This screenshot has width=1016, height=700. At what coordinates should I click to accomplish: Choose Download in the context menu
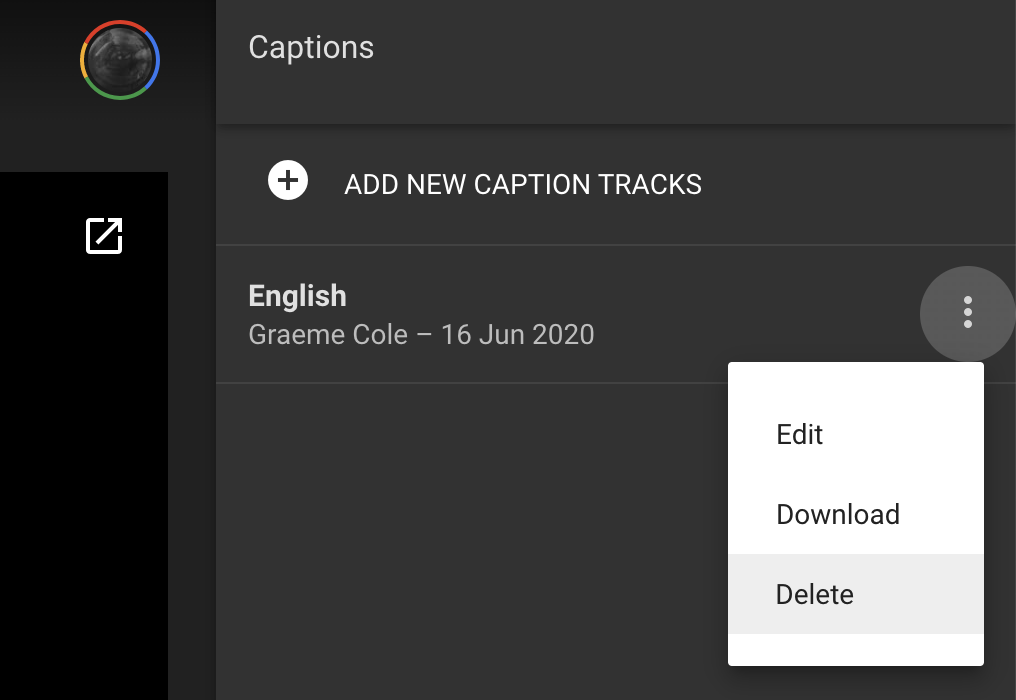(838, 514)
